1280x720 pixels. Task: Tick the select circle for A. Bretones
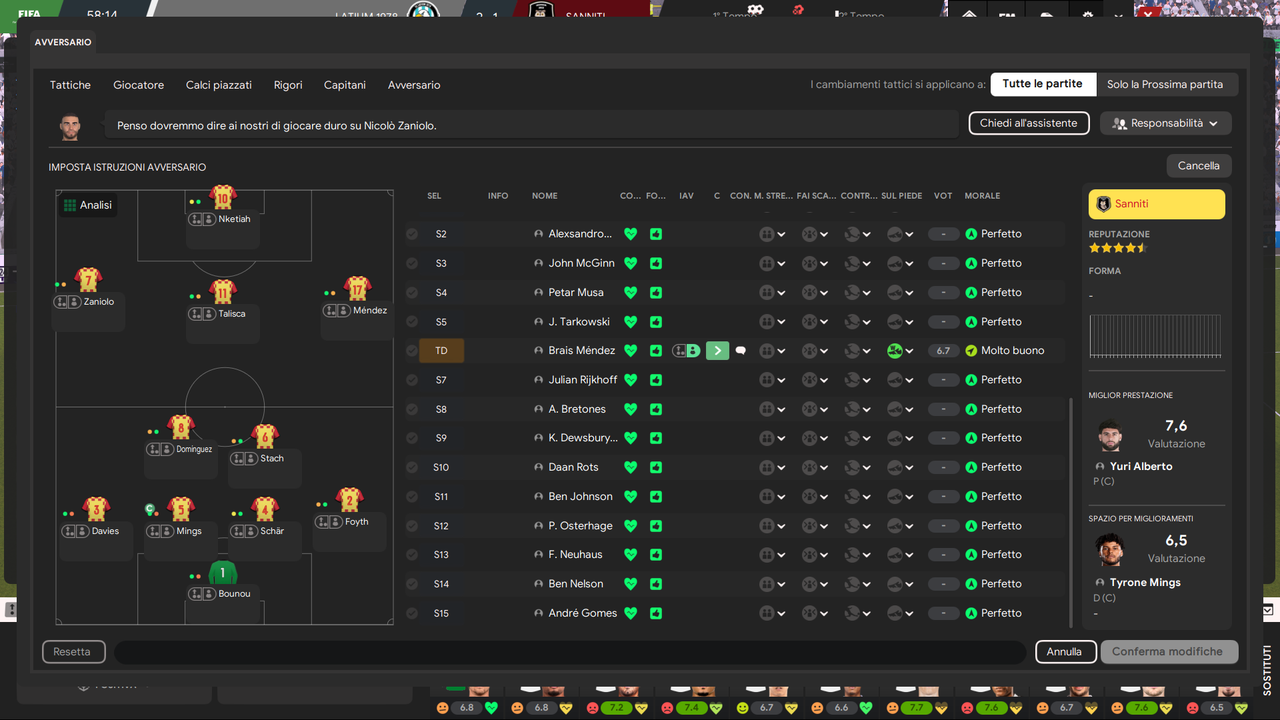tap(412, 409)
